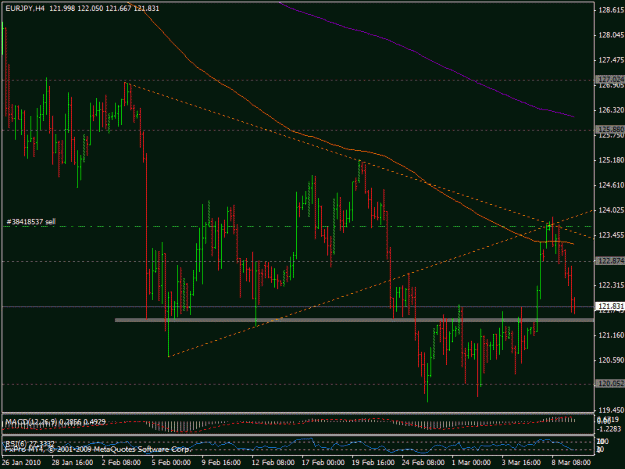625x469 pixels.
Task: Click the 126.320 price scale label
Action: (x=611, y=110)
